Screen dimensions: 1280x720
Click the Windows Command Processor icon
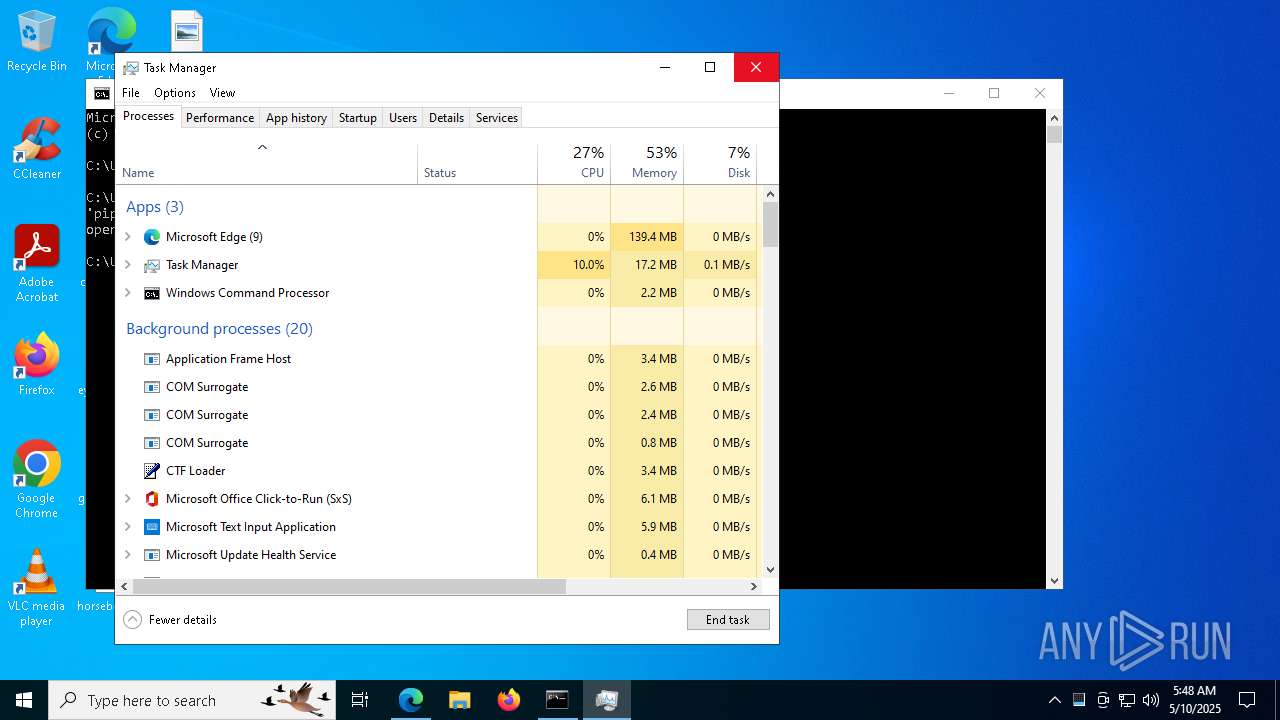152,293
